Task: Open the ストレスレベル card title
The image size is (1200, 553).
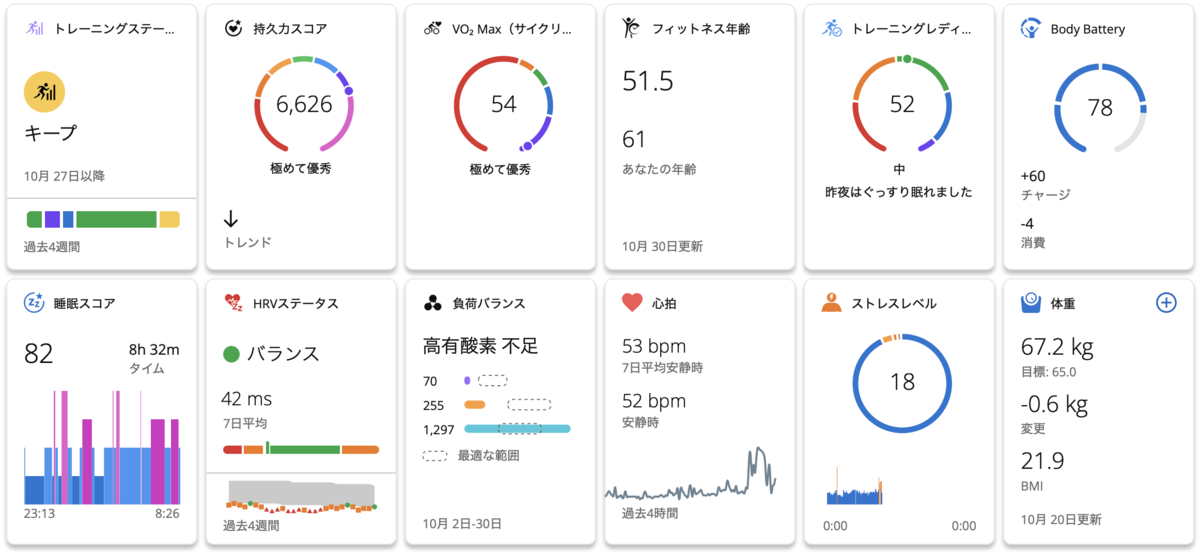Action: (894, 303)
